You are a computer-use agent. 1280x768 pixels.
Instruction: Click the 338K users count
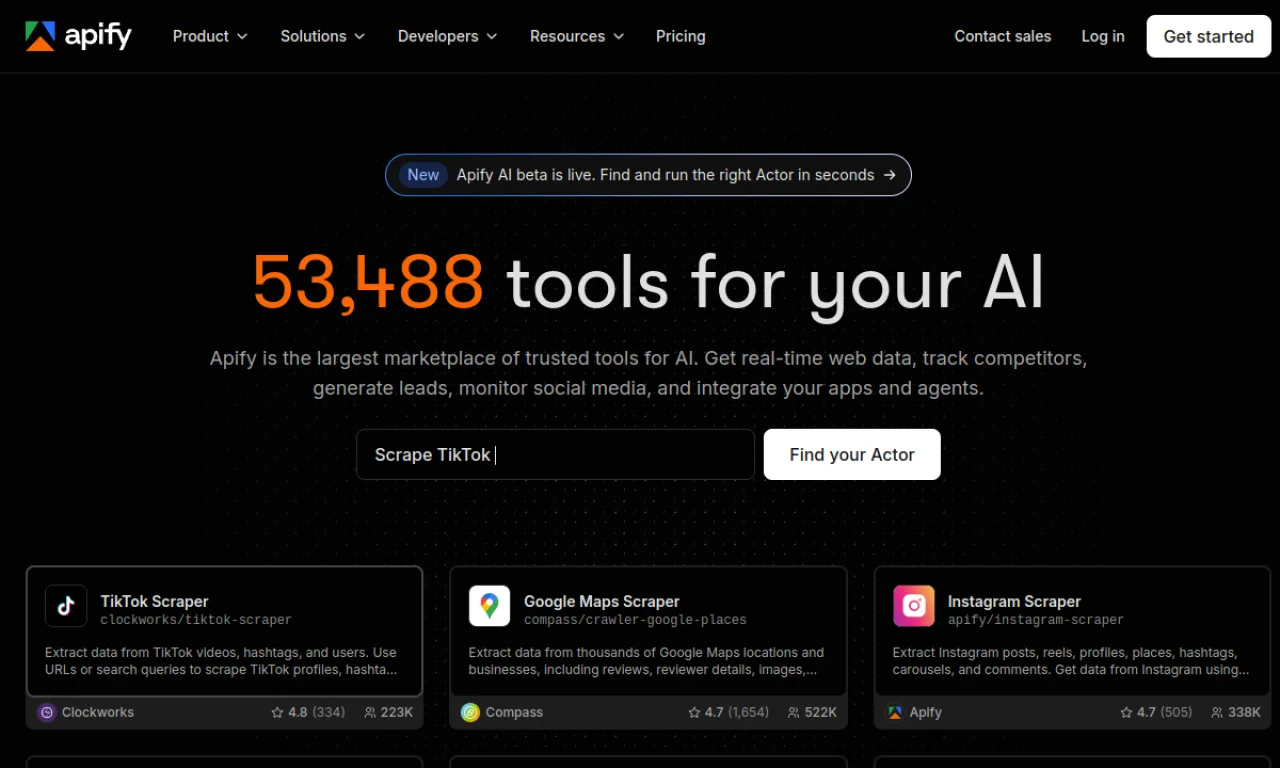1244,712
